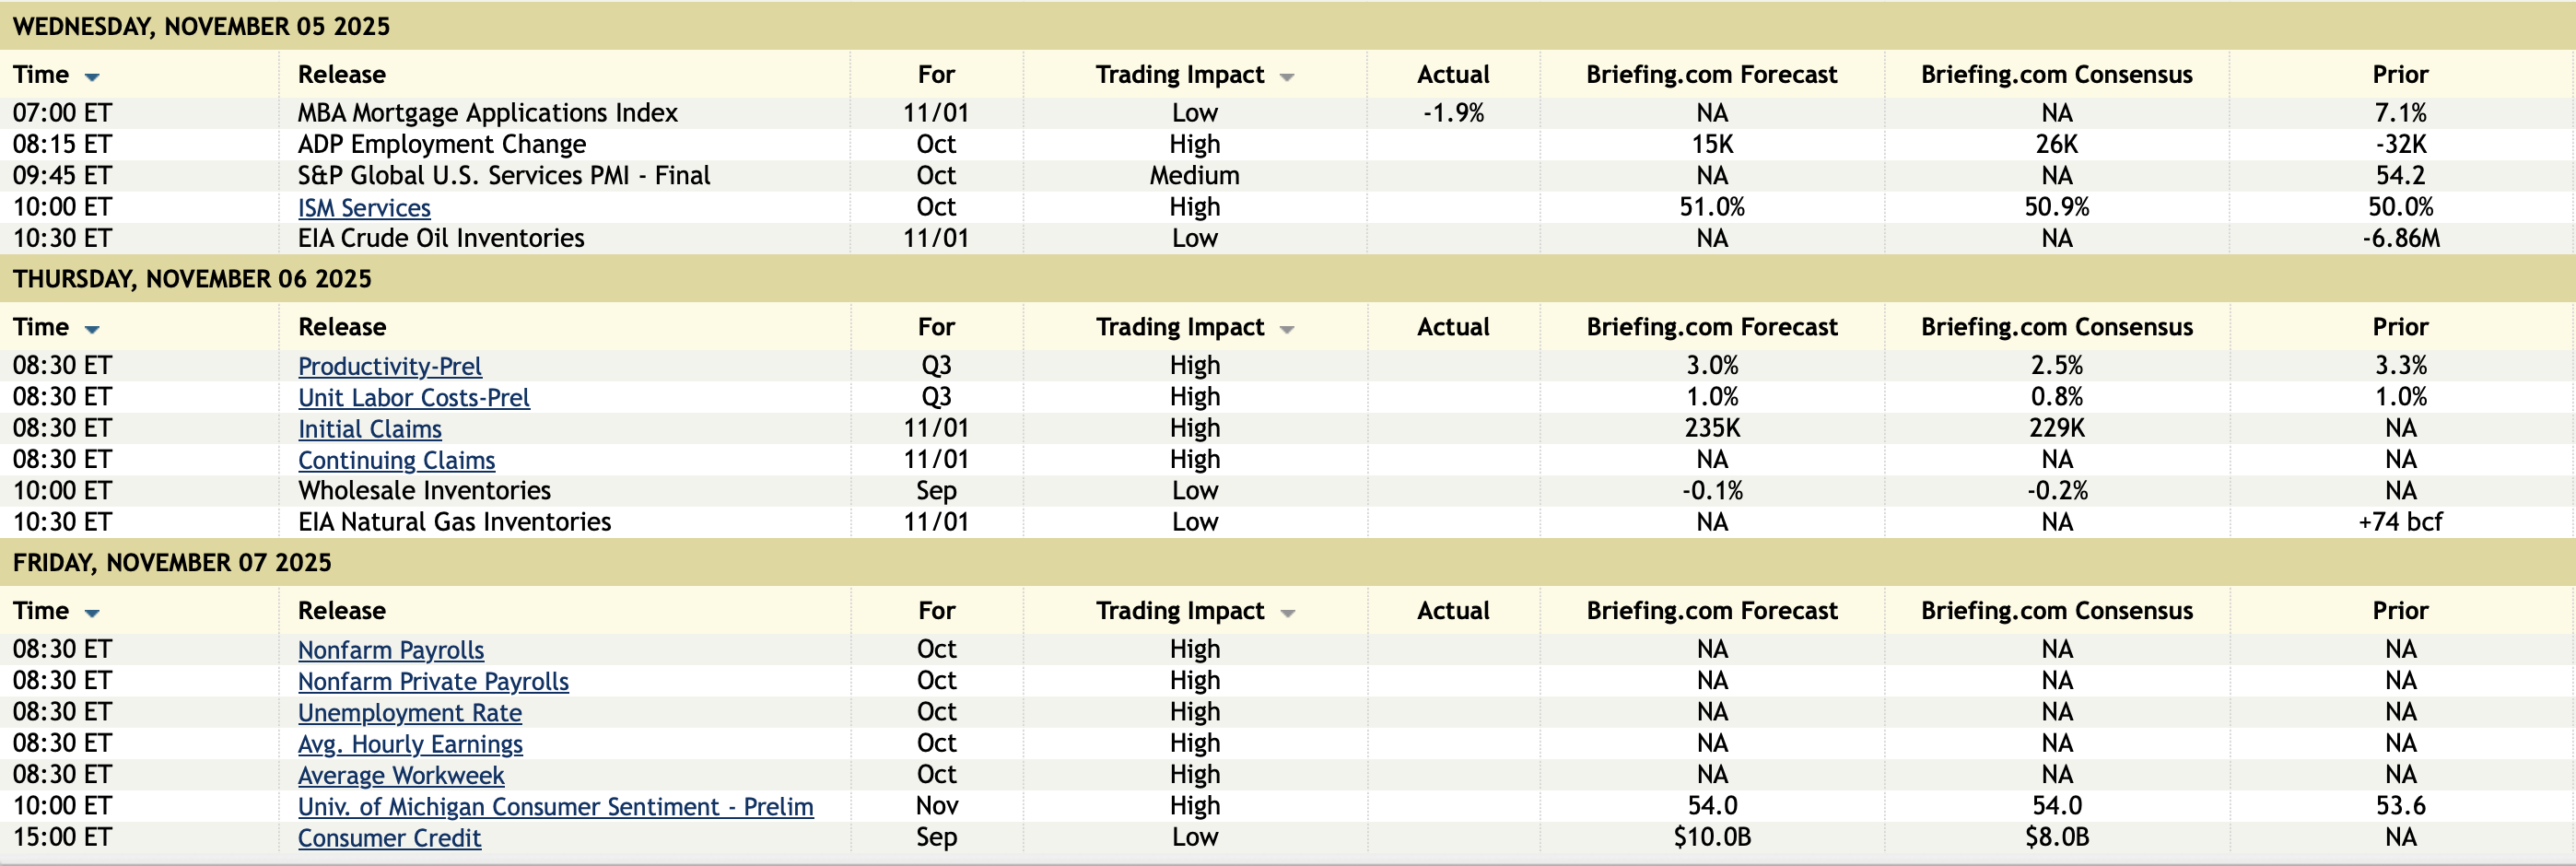This screenshot has width=2576, height=866.
Task: Open the Average Workweek link
Action: [x=400, y=775]
